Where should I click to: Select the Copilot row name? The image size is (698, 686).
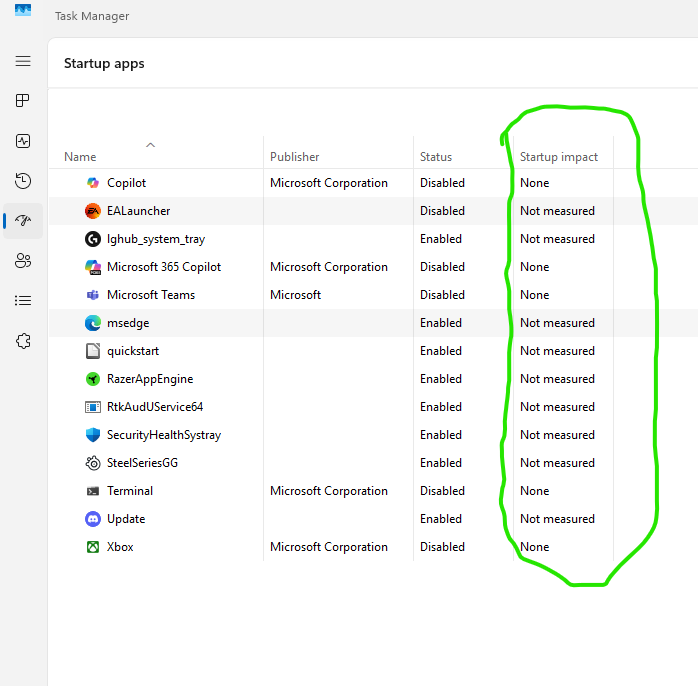click(x=126, y=183)
